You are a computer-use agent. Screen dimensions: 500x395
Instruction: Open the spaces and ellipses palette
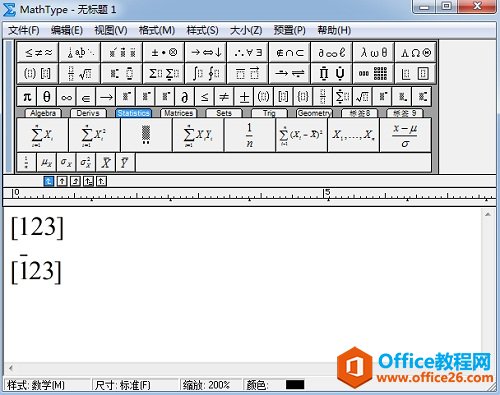[80, 52]
